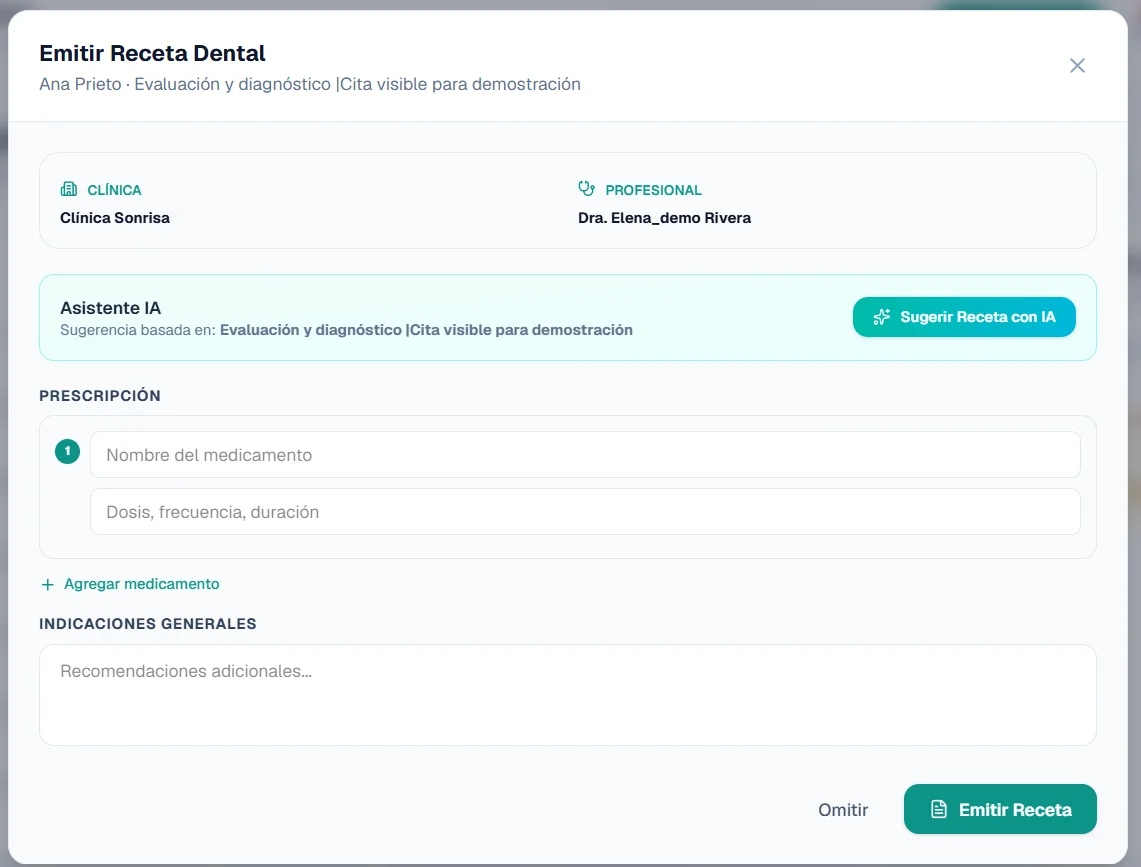This screenshot has width=1141, height=867.
Task: Click the Emitir Receta Dental title
Action: coord(152,53)
